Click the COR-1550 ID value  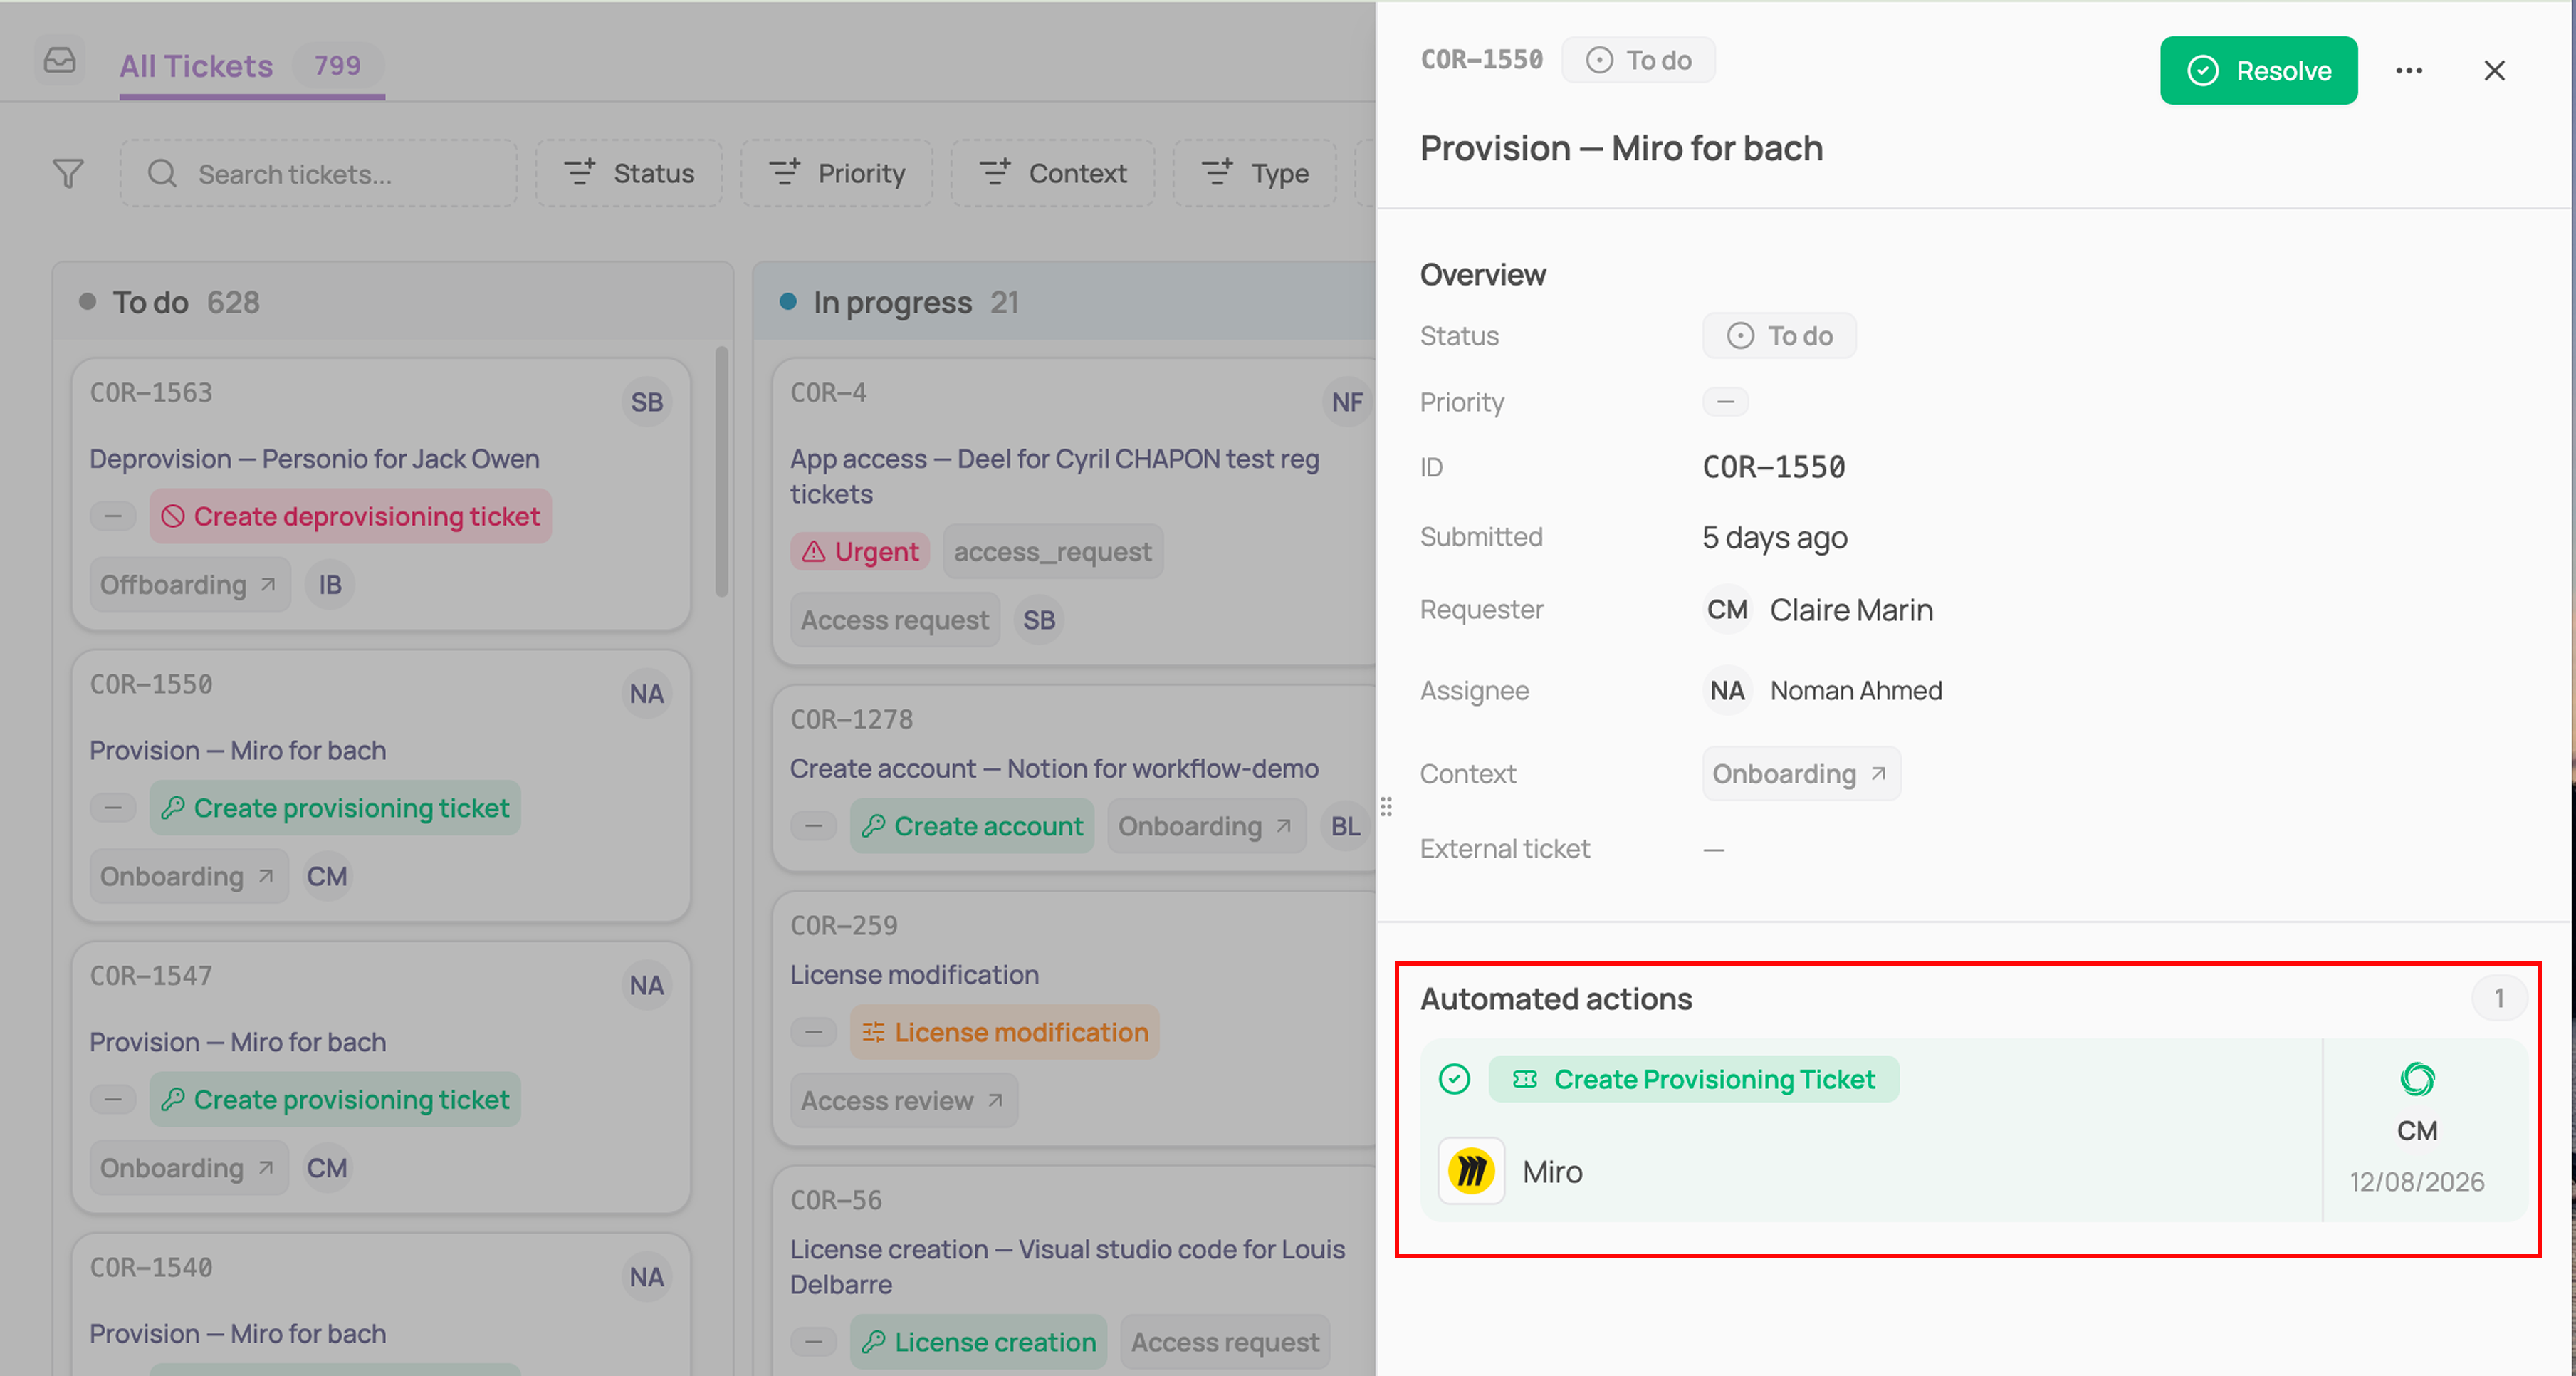[x=1773, y=467]
